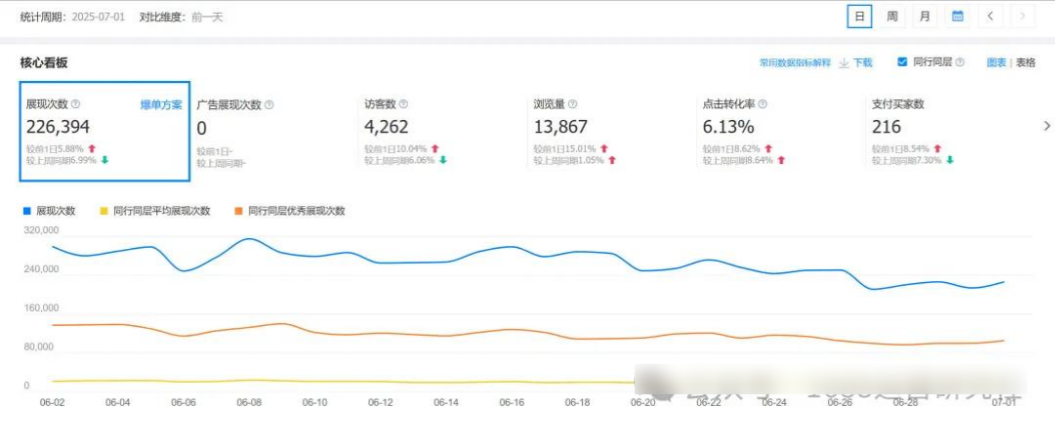The height and width of the screenshot is (427, 1055).
Task: Click the 对比维度 value 前一天
Action: coord(207,17)
